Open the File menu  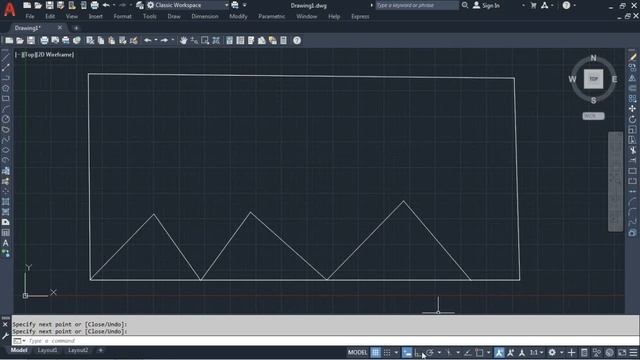(30, 17)
